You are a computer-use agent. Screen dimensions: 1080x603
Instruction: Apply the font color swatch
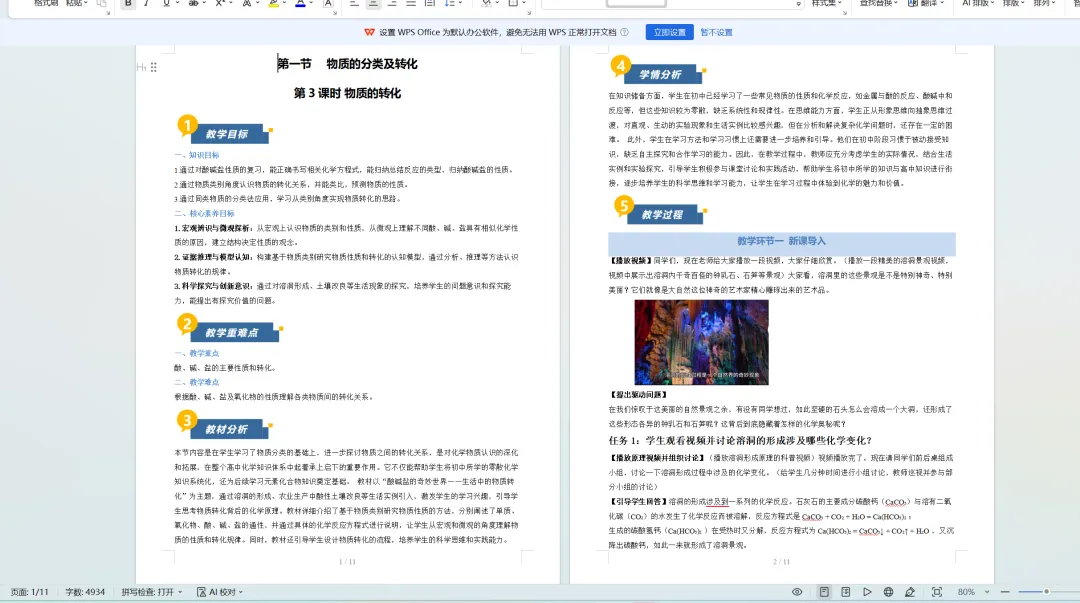click(x=300, y=3)
